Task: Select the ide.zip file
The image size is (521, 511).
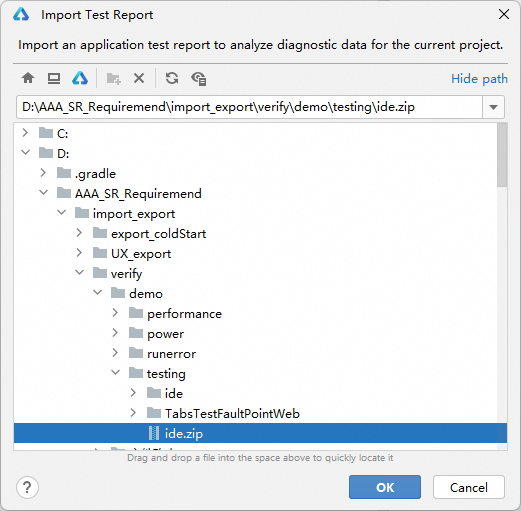Action: pyautogui.click(x=260, y=433)
